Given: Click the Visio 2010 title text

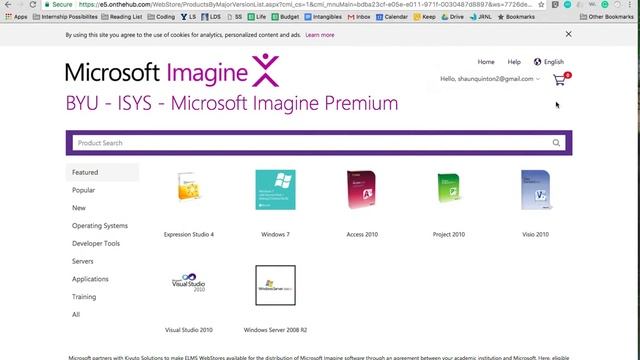Looking at the screenshot, I should (536, 235).
